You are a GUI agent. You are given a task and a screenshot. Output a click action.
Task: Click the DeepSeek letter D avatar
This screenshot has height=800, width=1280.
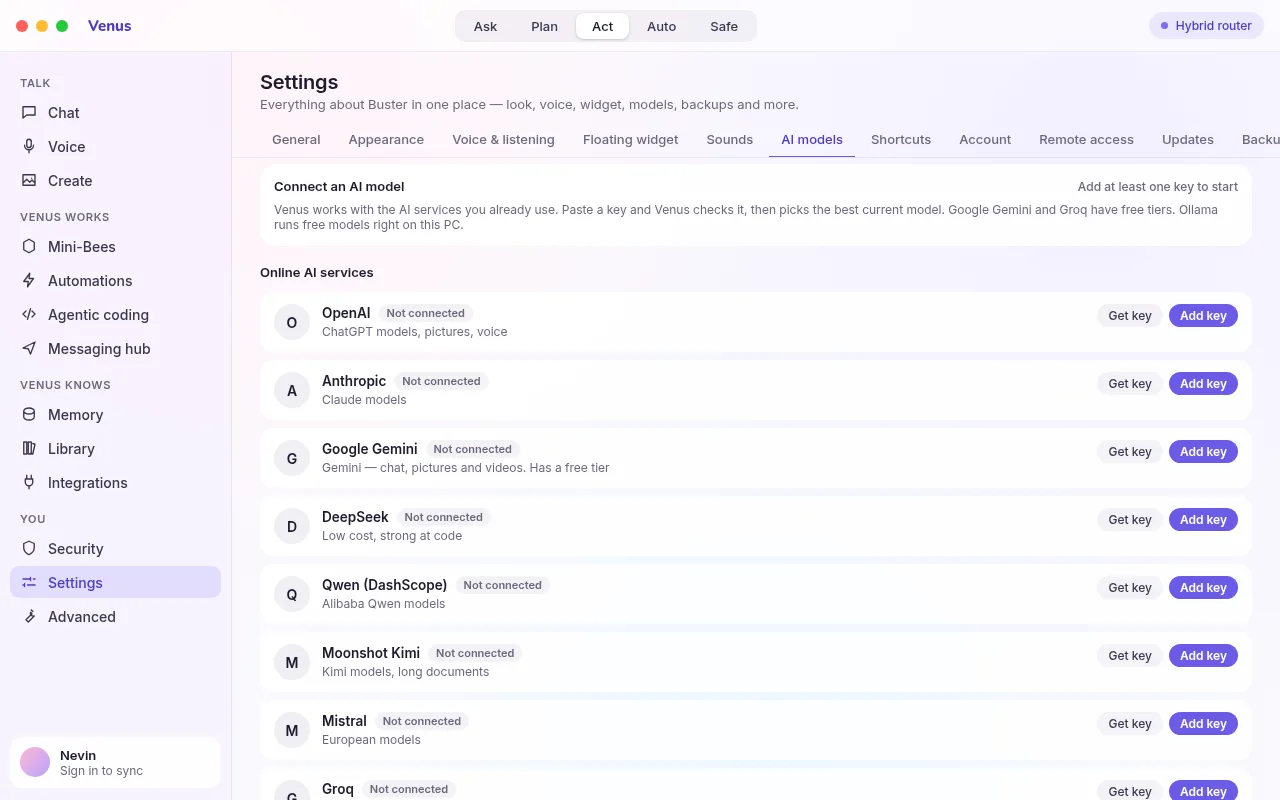pos(292,526)
